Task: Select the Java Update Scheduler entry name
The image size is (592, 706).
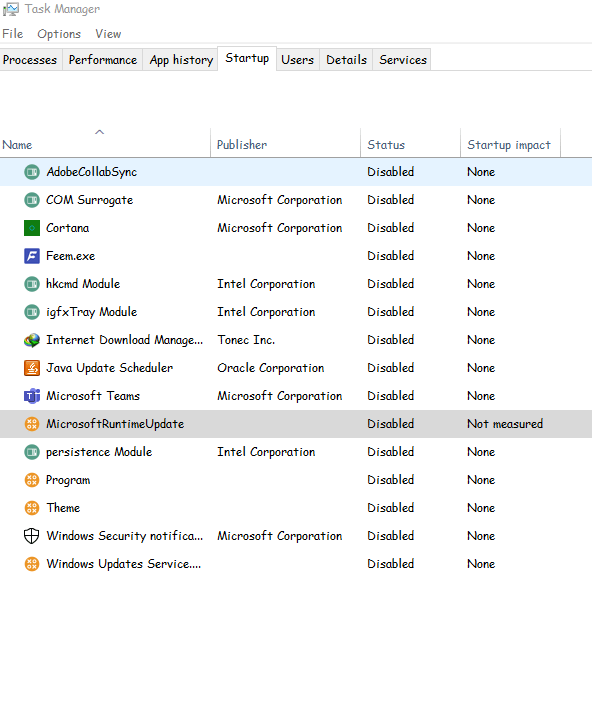Action: point(109,368)
